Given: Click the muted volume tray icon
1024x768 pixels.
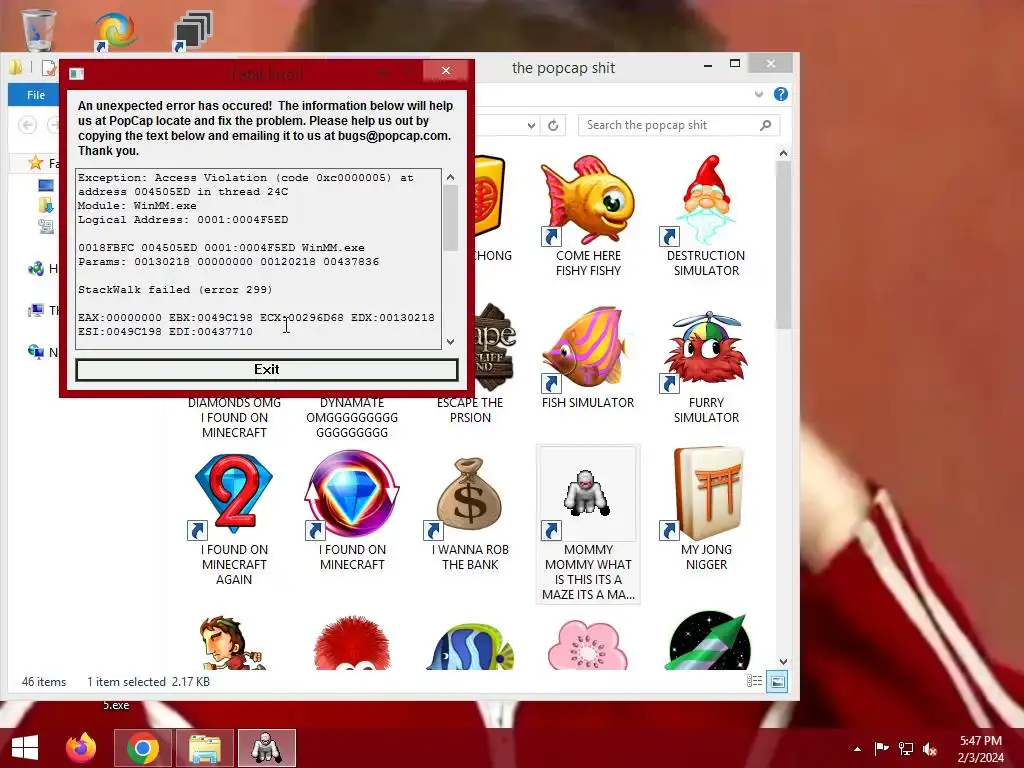Looking at the screenshot, I should point(930,748).
